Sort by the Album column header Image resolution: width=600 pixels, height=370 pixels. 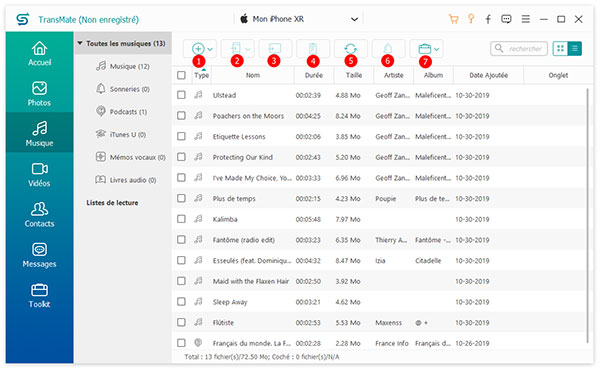pos(433,75)
